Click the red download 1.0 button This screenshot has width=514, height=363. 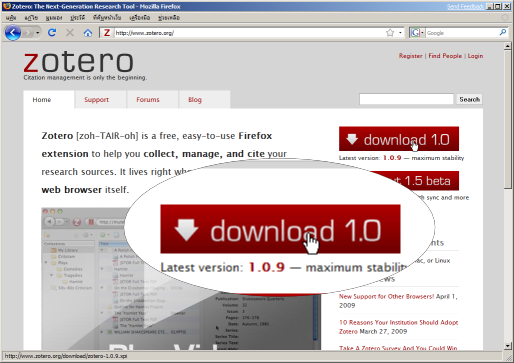[x=399, y=139]
